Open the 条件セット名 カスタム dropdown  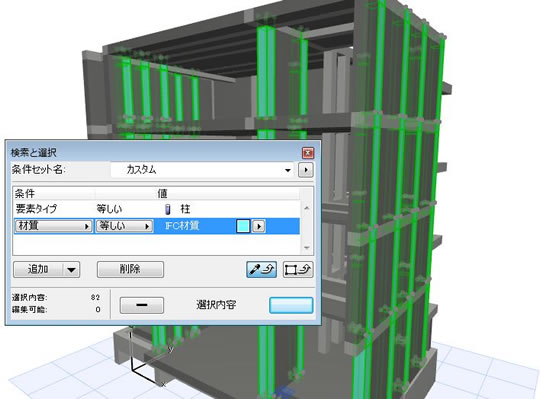202,170
